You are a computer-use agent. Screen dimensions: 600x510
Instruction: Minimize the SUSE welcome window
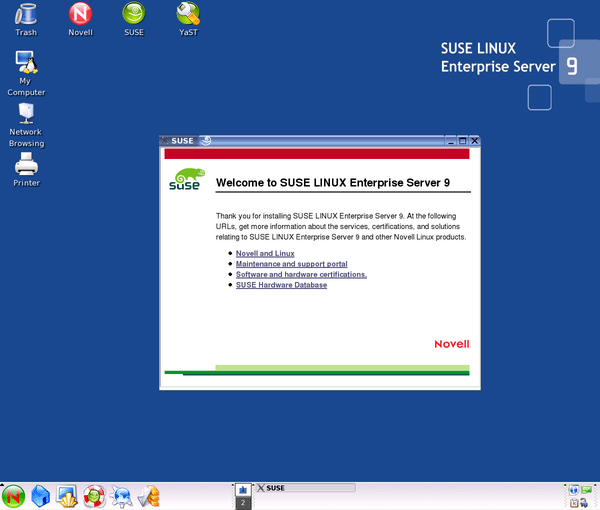tap(451, 141)
